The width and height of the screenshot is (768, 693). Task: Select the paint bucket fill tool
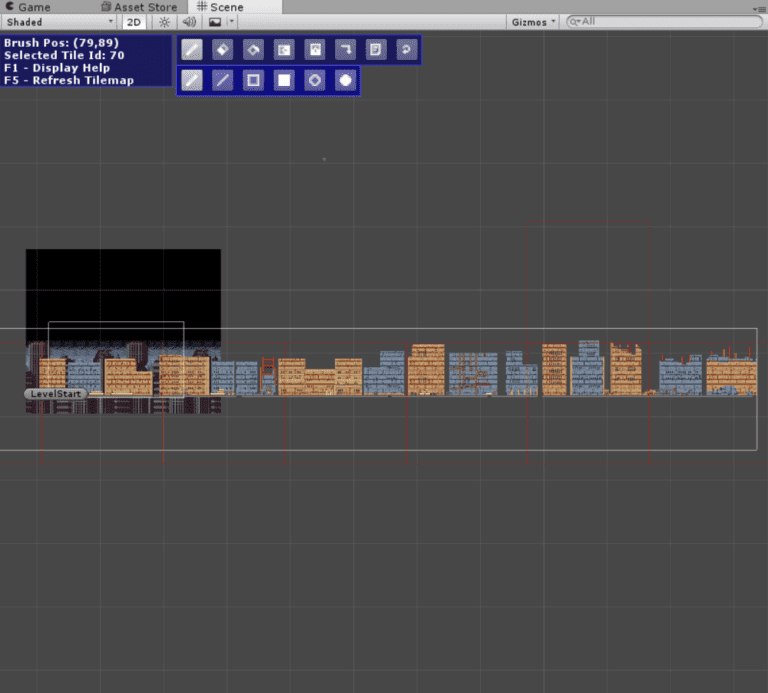[254, 49]
